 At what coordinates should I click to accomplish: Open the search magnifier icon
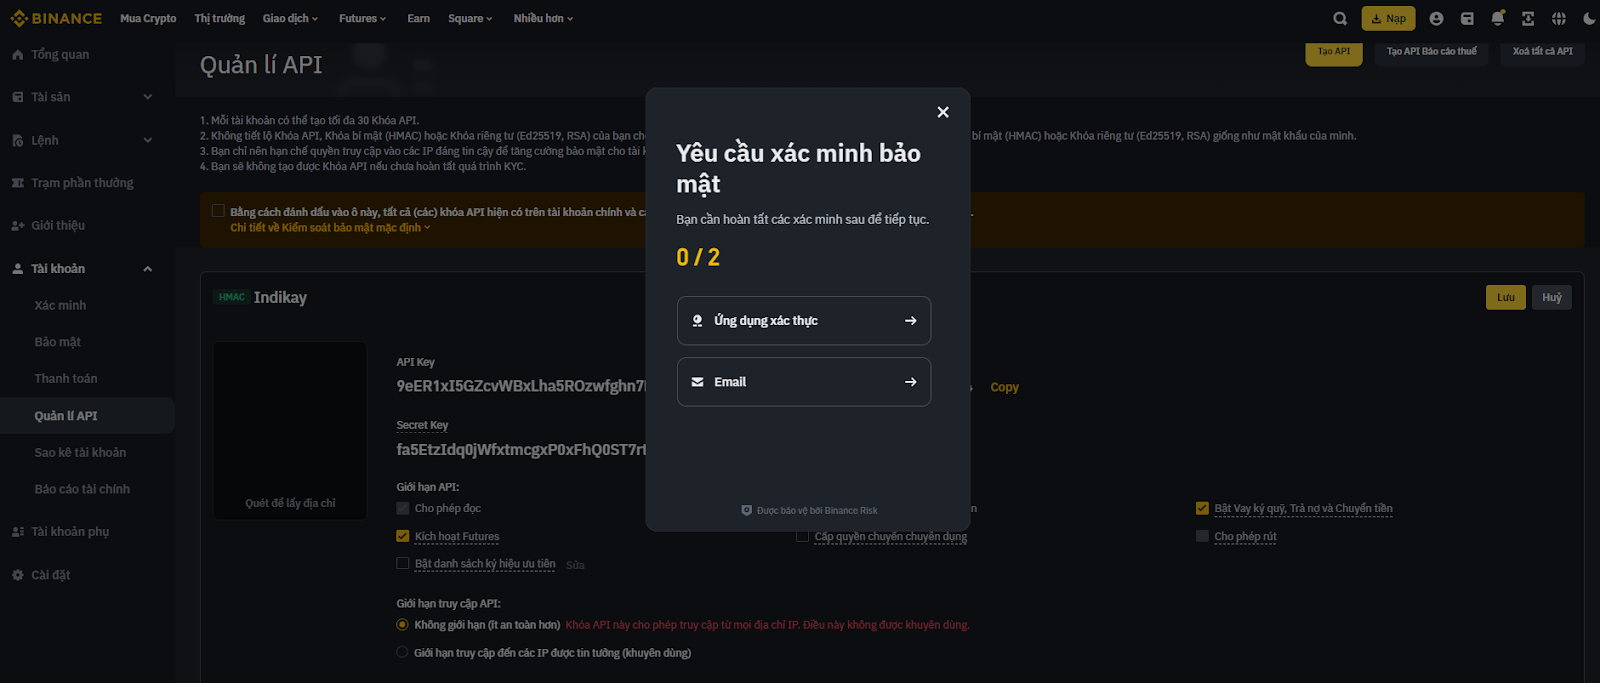[x=1340, y=18]
